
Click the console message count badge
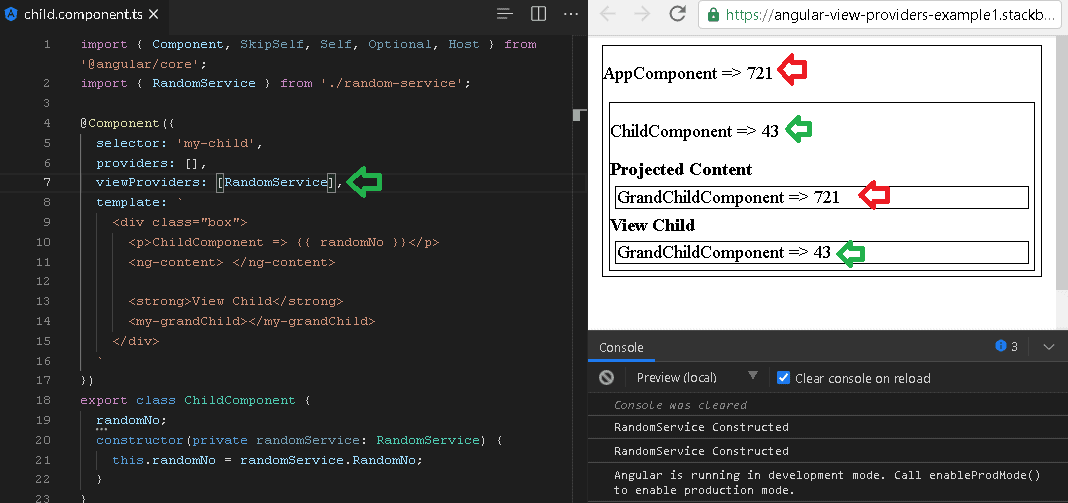pos(1006,346)
